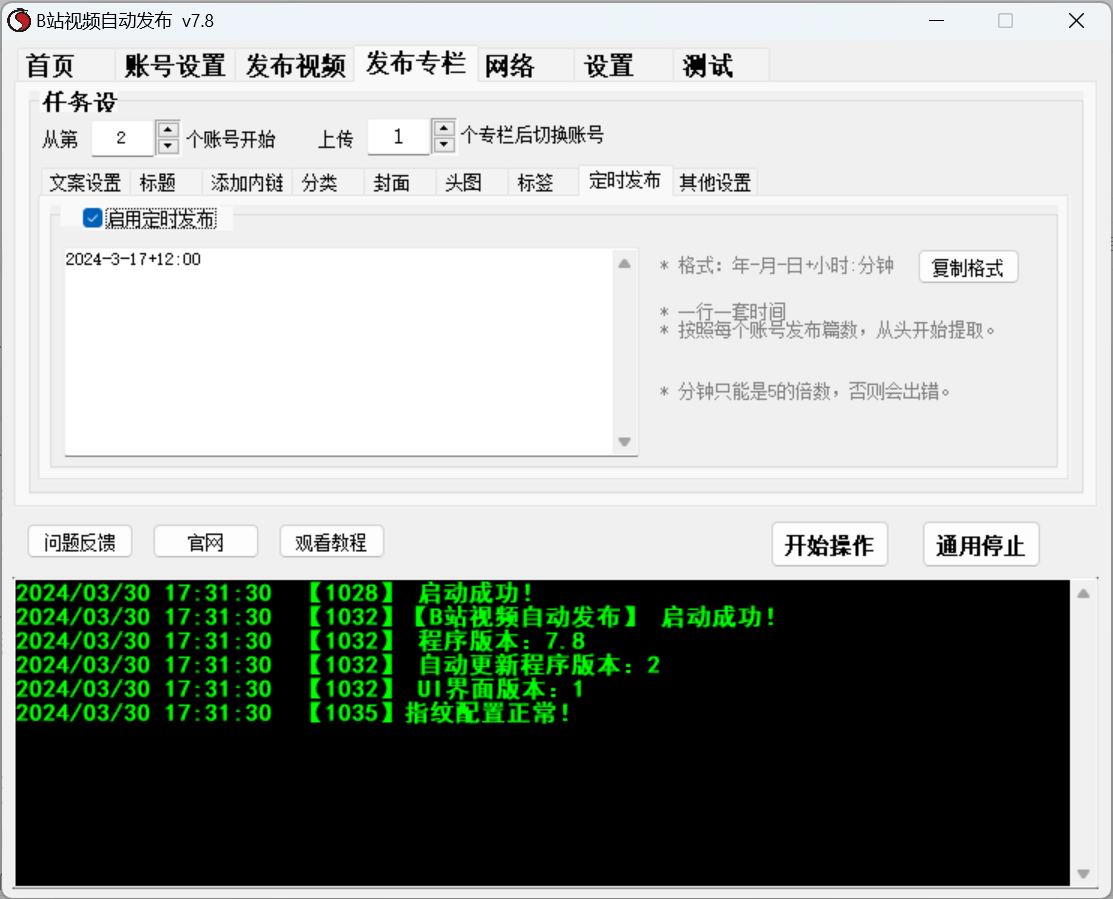This screenshot has width=1113, height=899.
Task: Minimize the application window
Action: point(937,21)
